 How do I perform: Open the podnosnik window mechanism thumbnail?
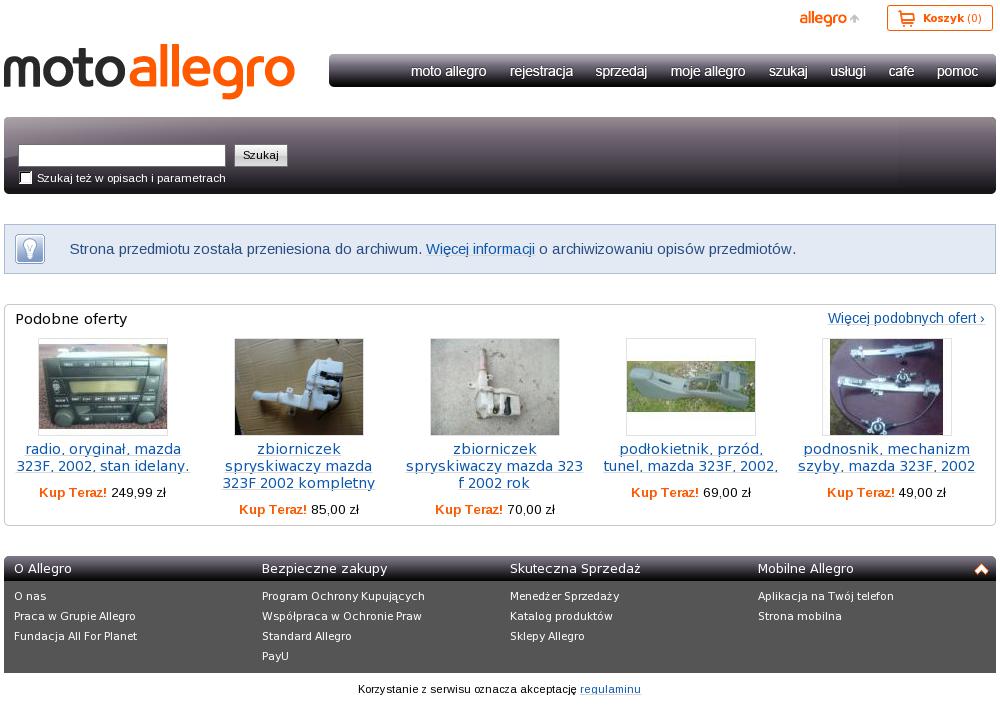coord(886,387)
